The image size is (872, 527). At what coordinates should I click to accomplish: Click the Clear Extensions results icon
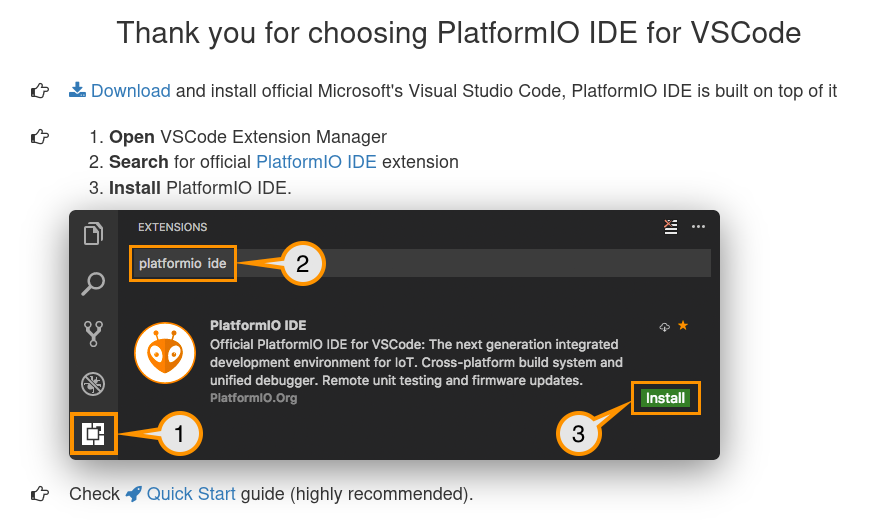(x=671, y=227)
